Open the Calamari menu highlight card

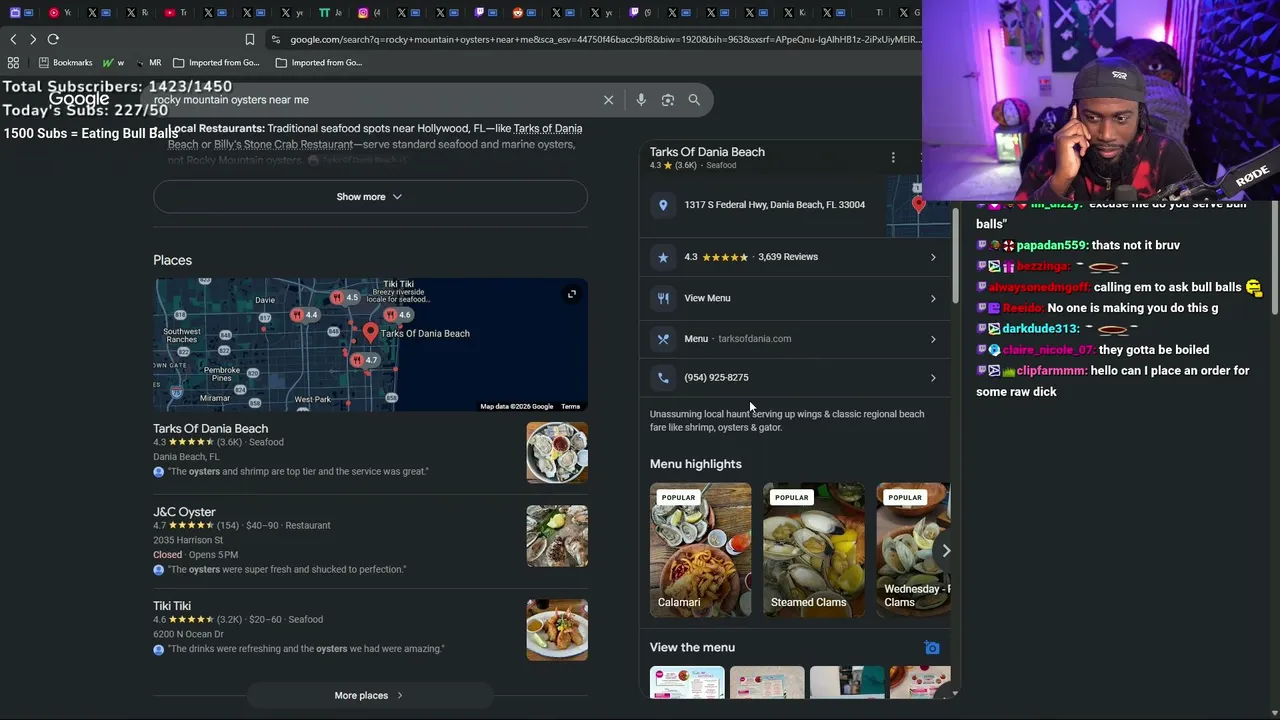pyautogui.click(x=700, y=550)
